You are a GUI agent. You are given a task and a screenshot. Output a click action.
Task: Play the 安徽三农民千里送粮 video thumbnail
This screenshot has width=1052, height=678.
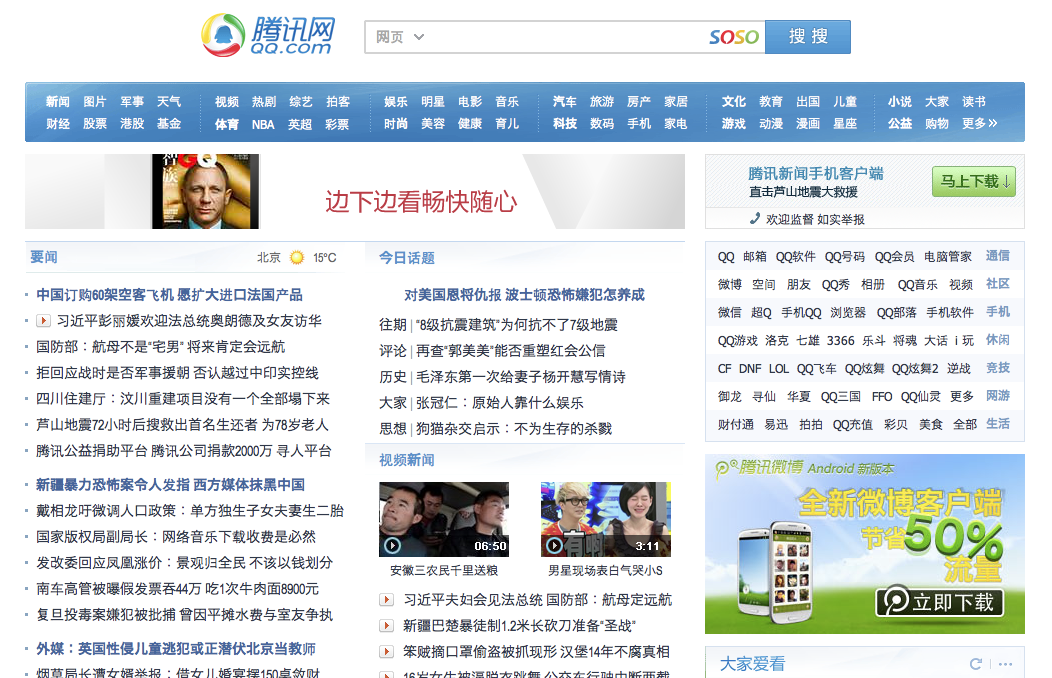[x=444, y=519]
